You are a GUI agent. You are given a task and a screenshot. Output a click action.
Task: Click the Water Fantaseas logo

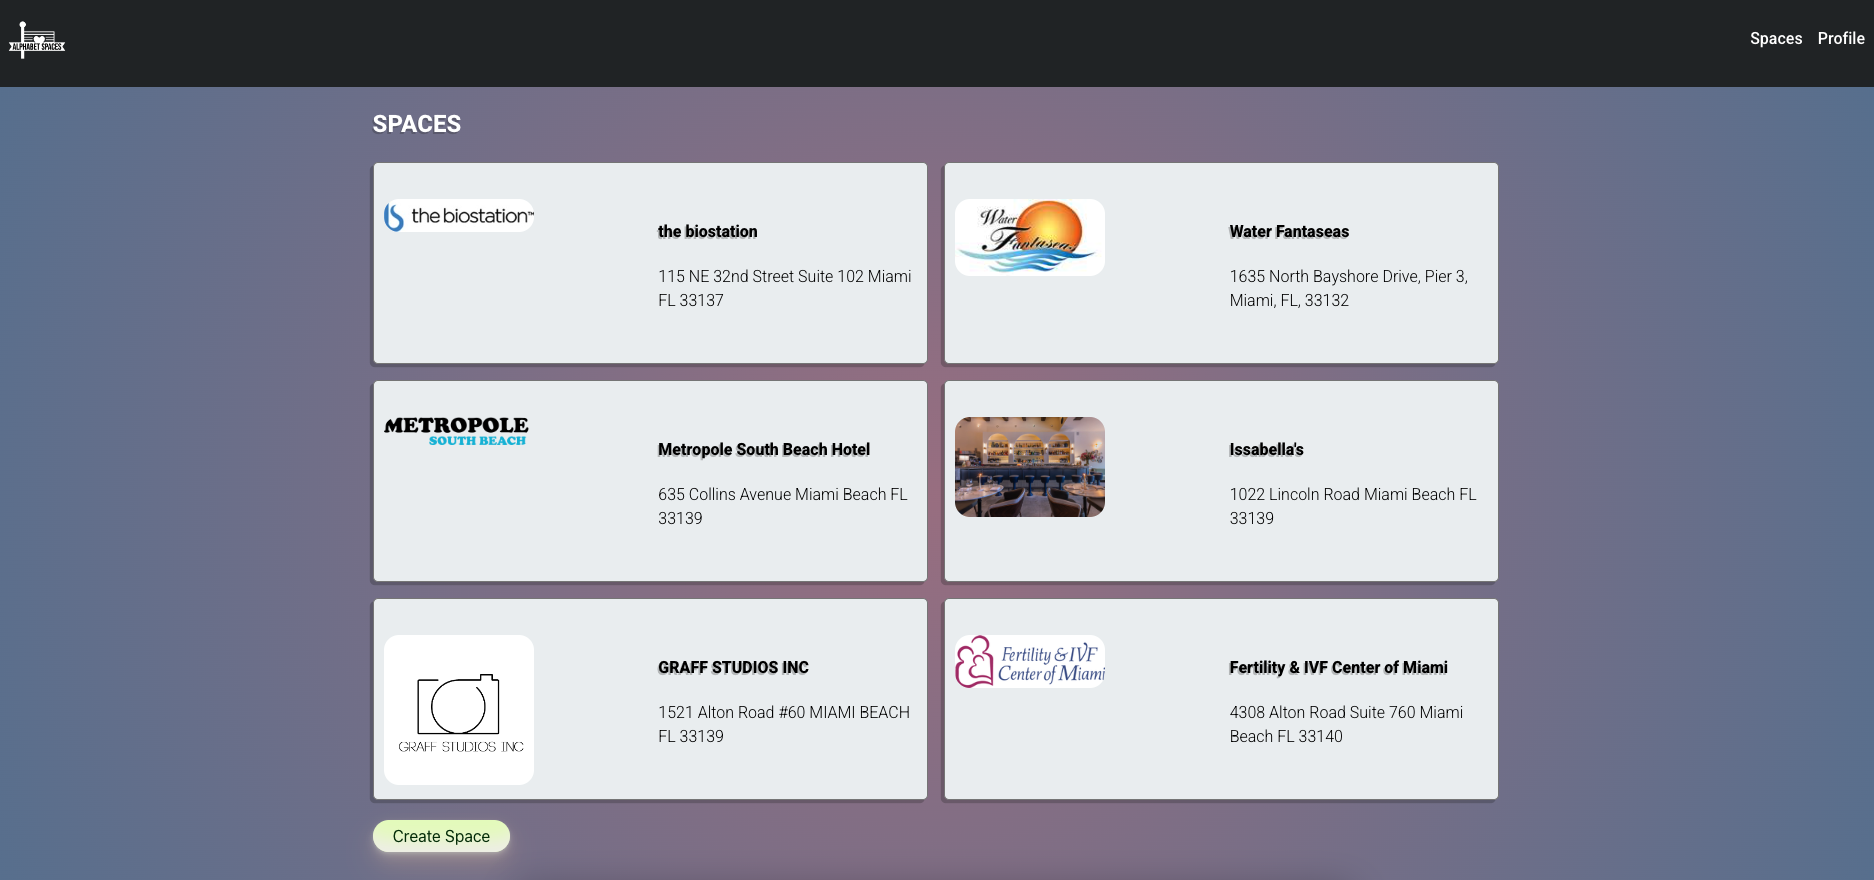[x=1030, y=237]
